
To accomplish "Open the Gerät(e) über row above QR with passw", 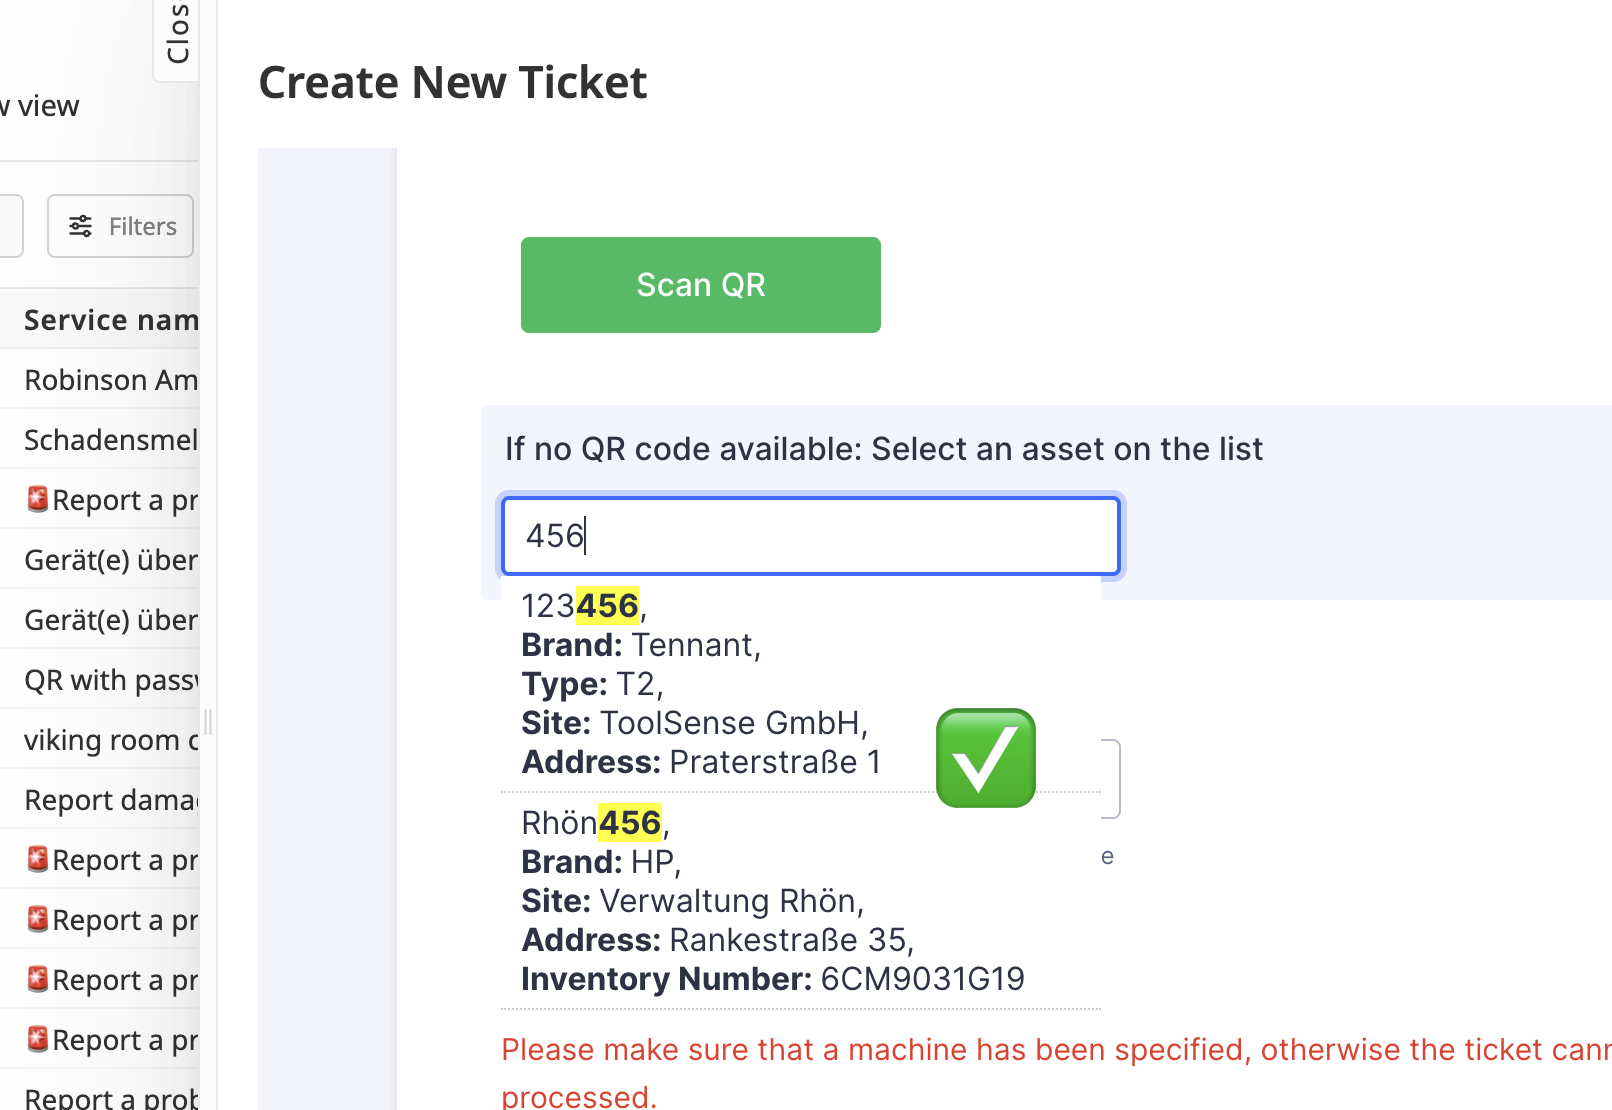I will [x=110, y=620].
